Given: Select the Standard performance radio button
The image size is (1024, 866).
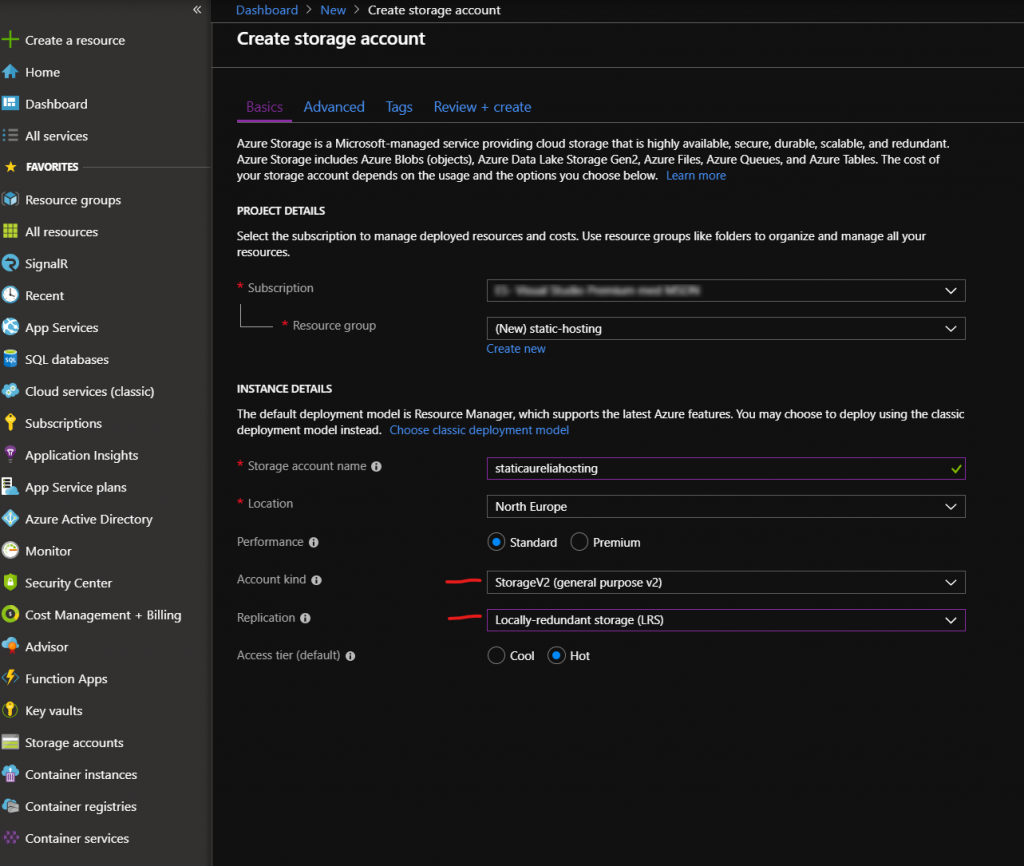Looking at the screenshot, I should click(496, 542).
